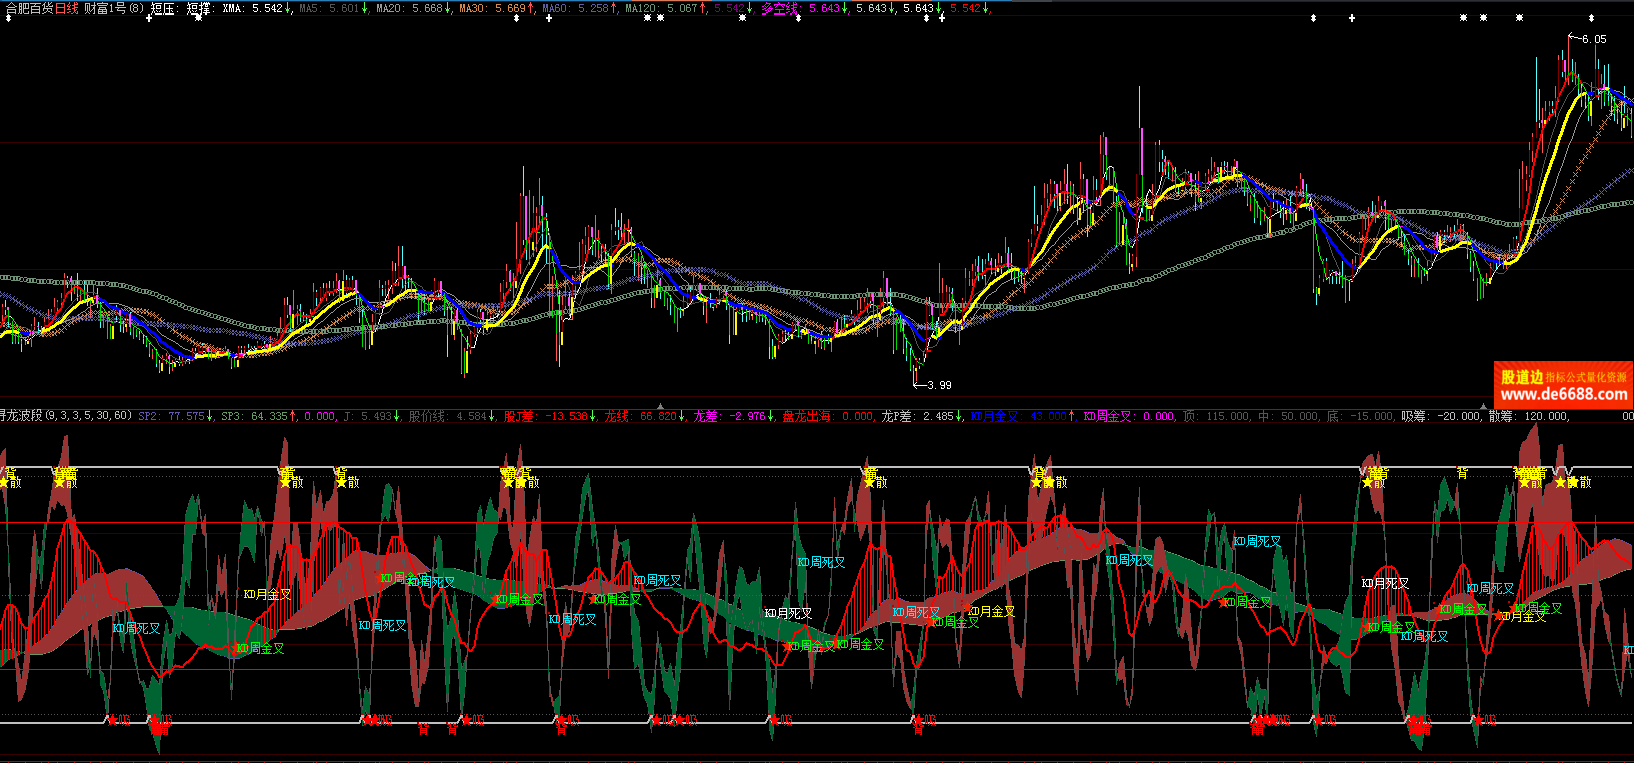Open the www.de6688.com watermark link
The image size is (1634, 763).
pyautogui.click(x=1563, y=394)
